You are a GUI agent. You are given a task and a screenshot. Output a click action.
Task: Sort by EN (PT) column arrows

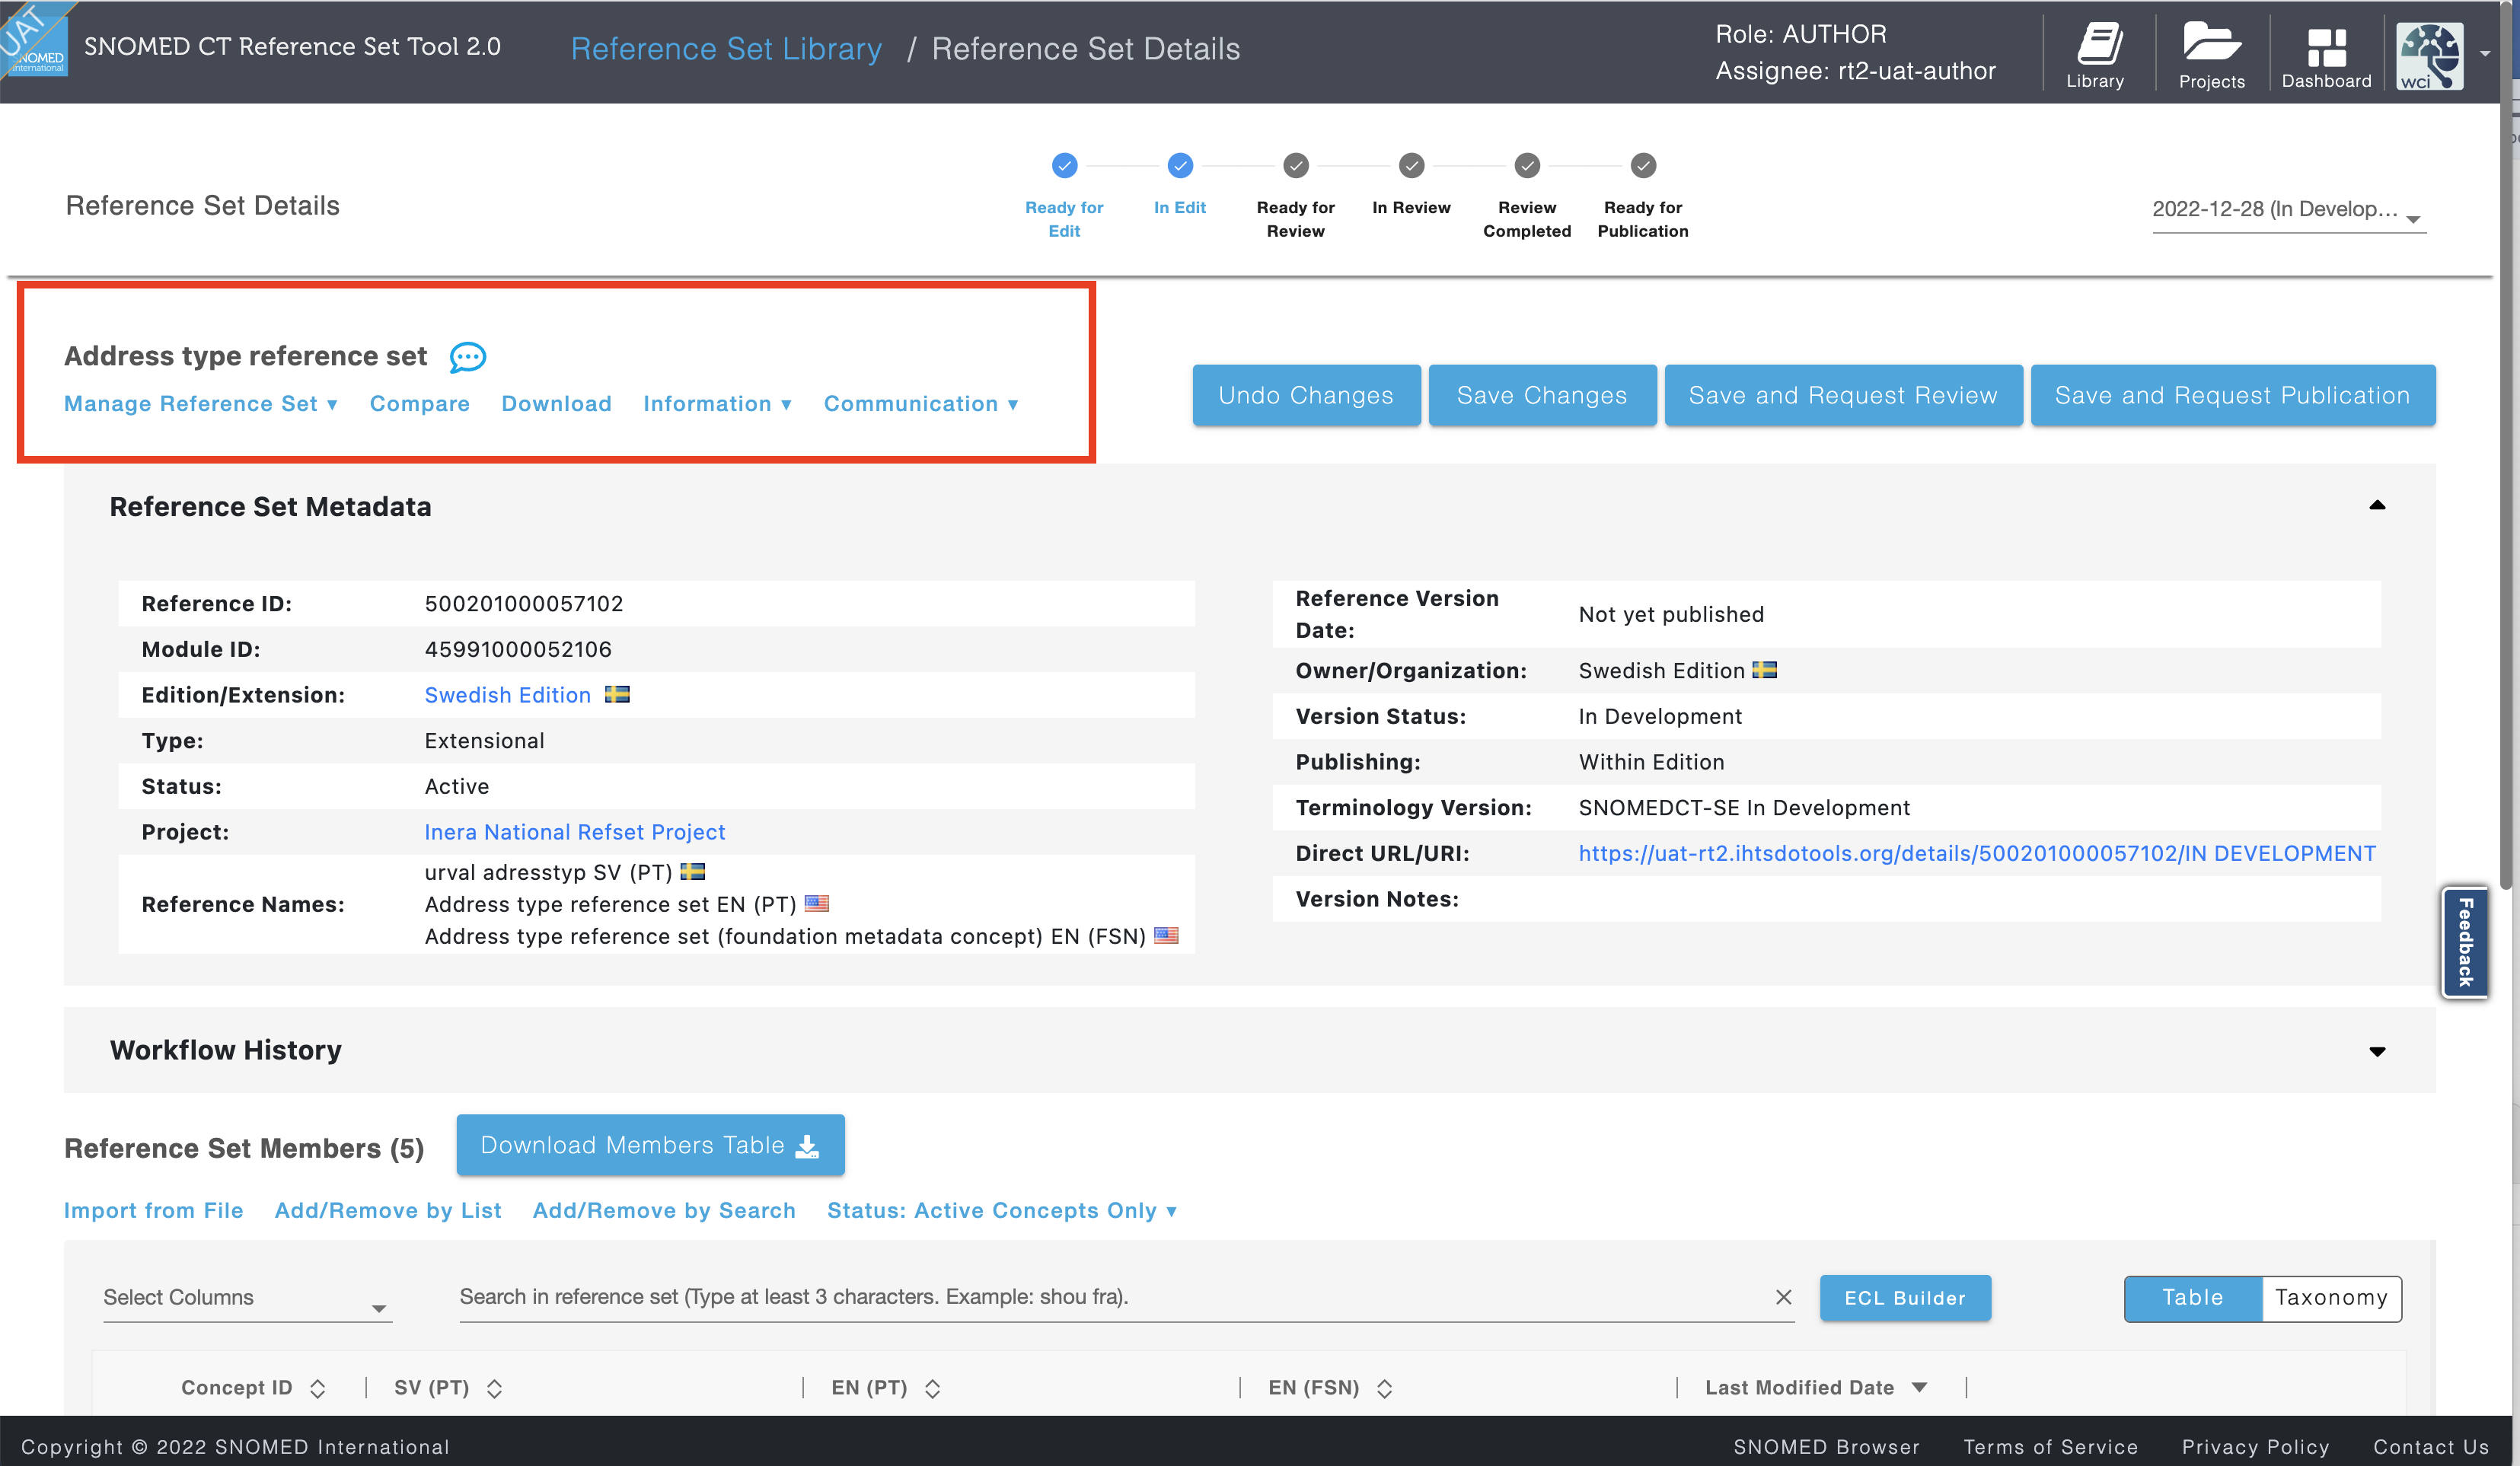point(932,1388)
